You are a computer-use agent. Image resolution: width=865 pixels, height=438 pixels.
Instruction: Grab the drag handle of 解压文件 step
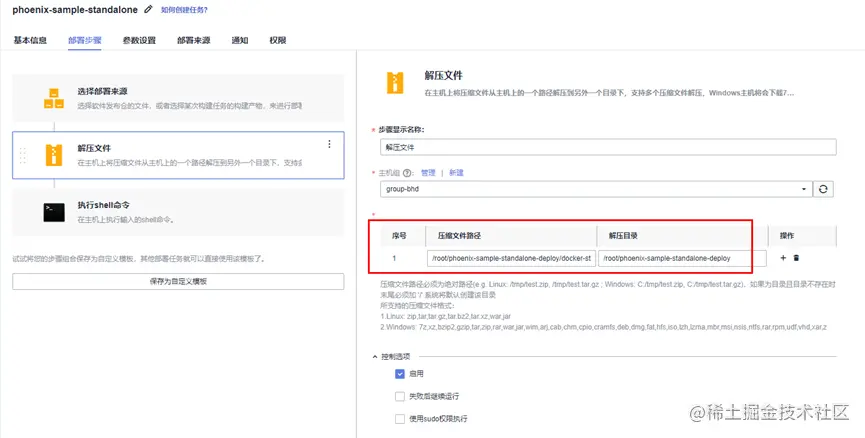(x=23, y=156)
